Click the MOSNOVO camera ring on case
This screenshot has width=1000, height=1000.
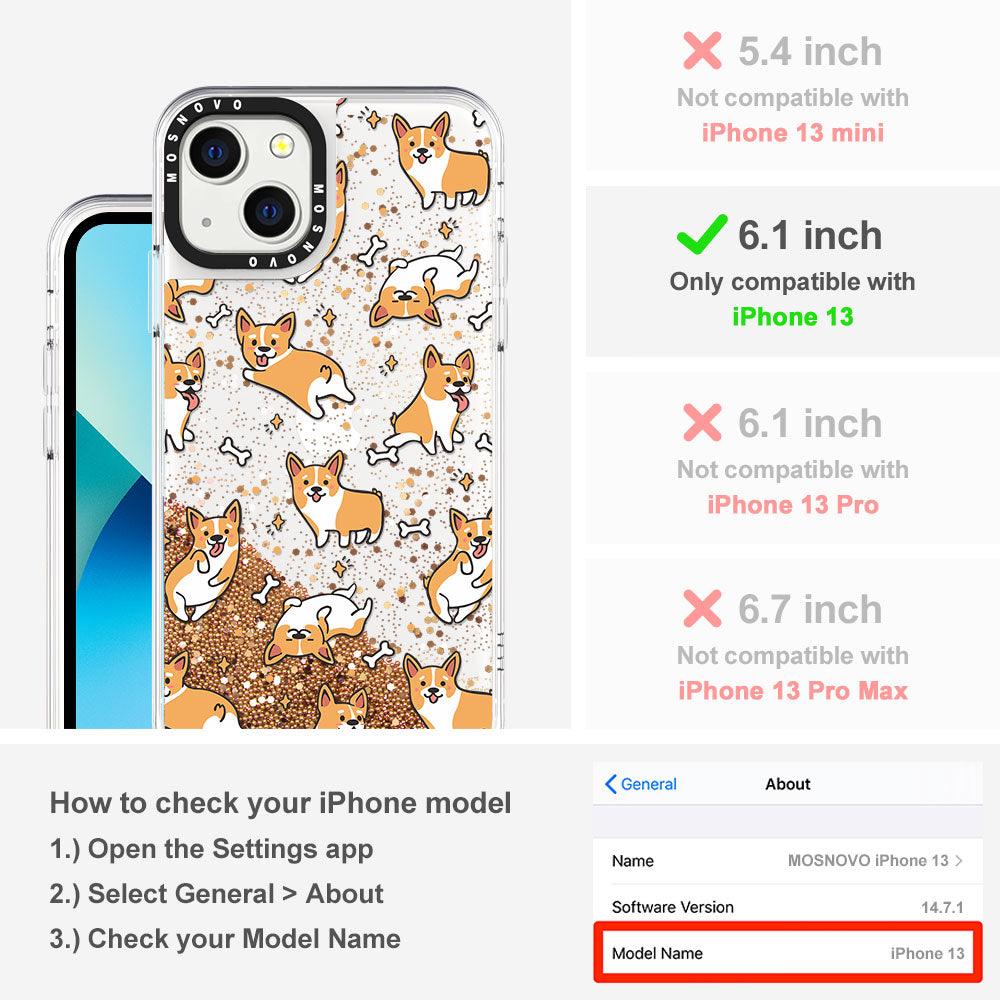[x=246, y=184]
